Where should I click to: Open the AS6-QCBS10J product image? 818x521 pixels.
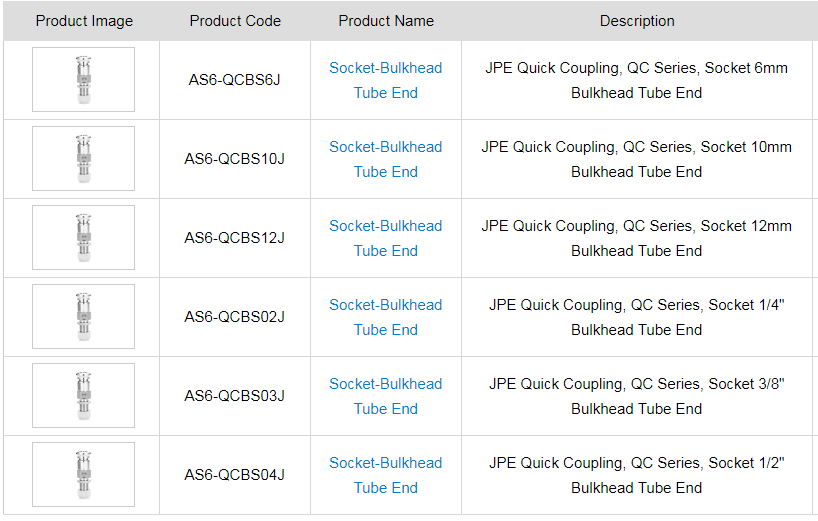83,159
